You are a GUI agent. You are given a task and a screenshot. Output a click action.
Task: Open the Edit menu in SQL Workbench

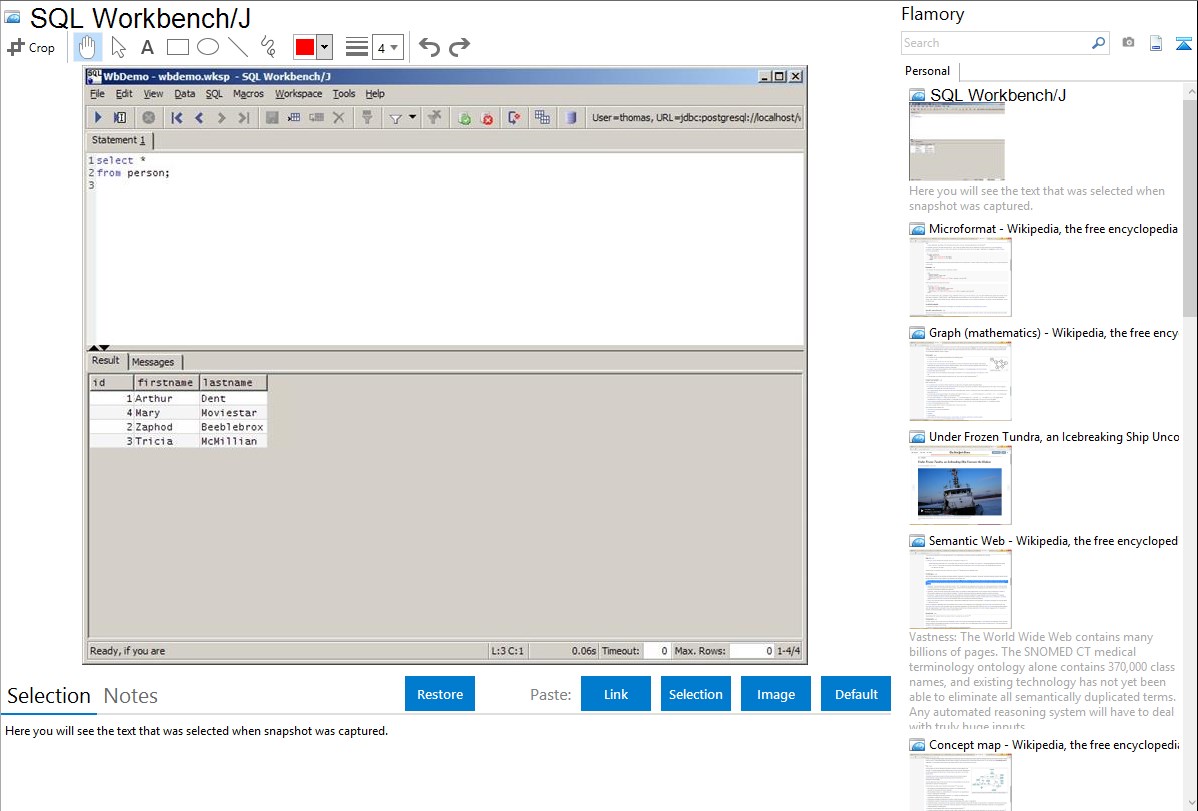(x=124, y=94)
